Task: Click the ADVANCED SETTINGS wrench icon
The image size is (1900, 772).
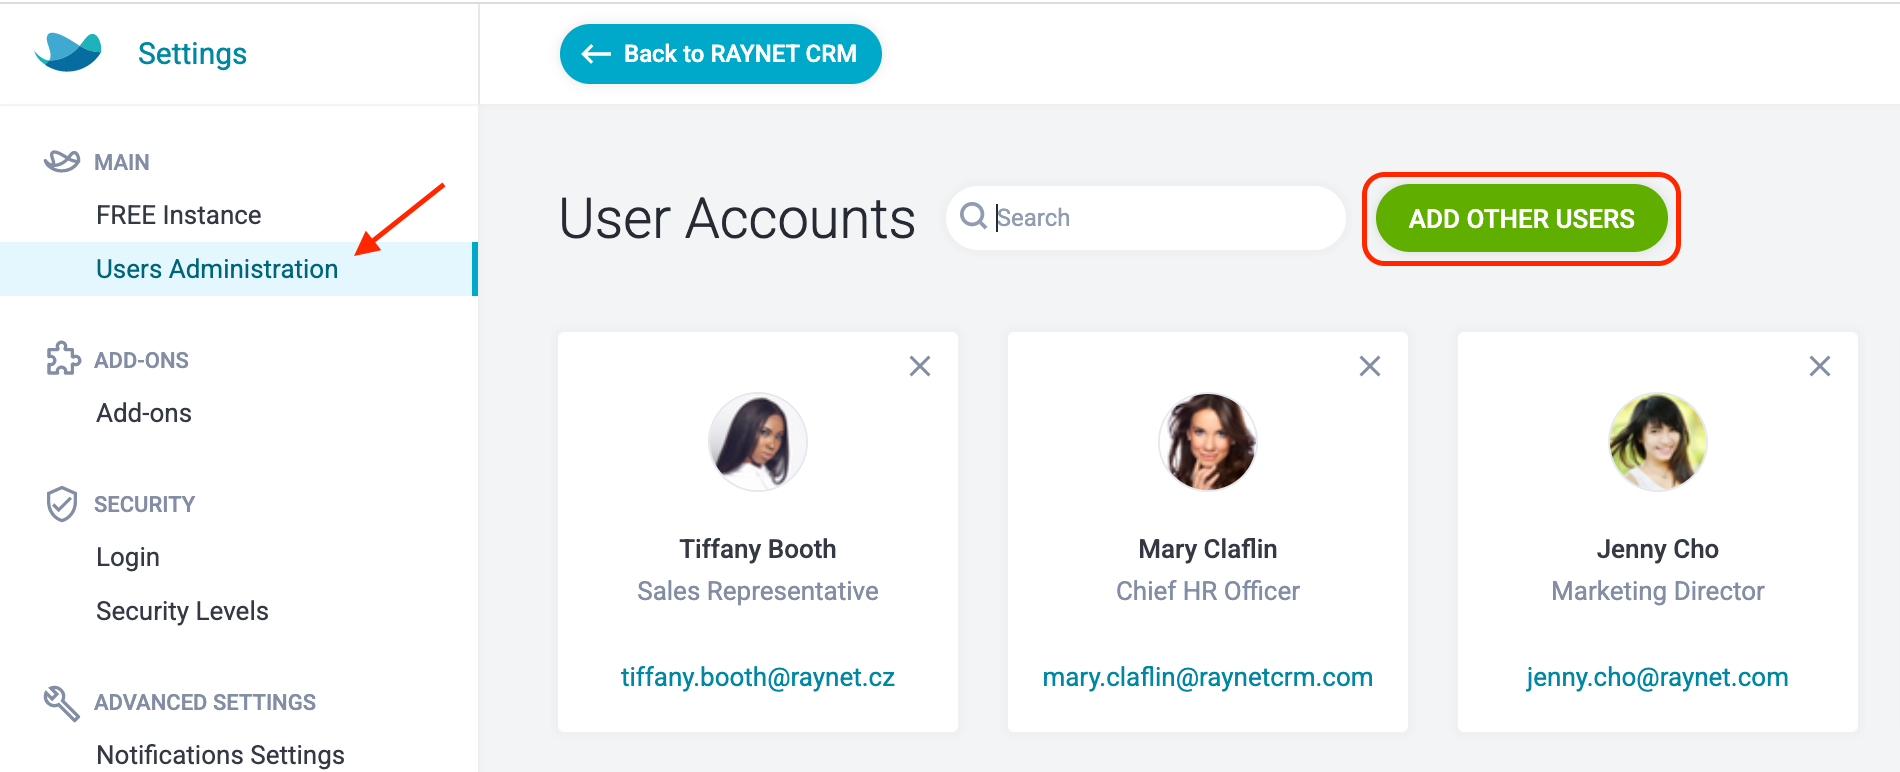Action: click(62, 703)
